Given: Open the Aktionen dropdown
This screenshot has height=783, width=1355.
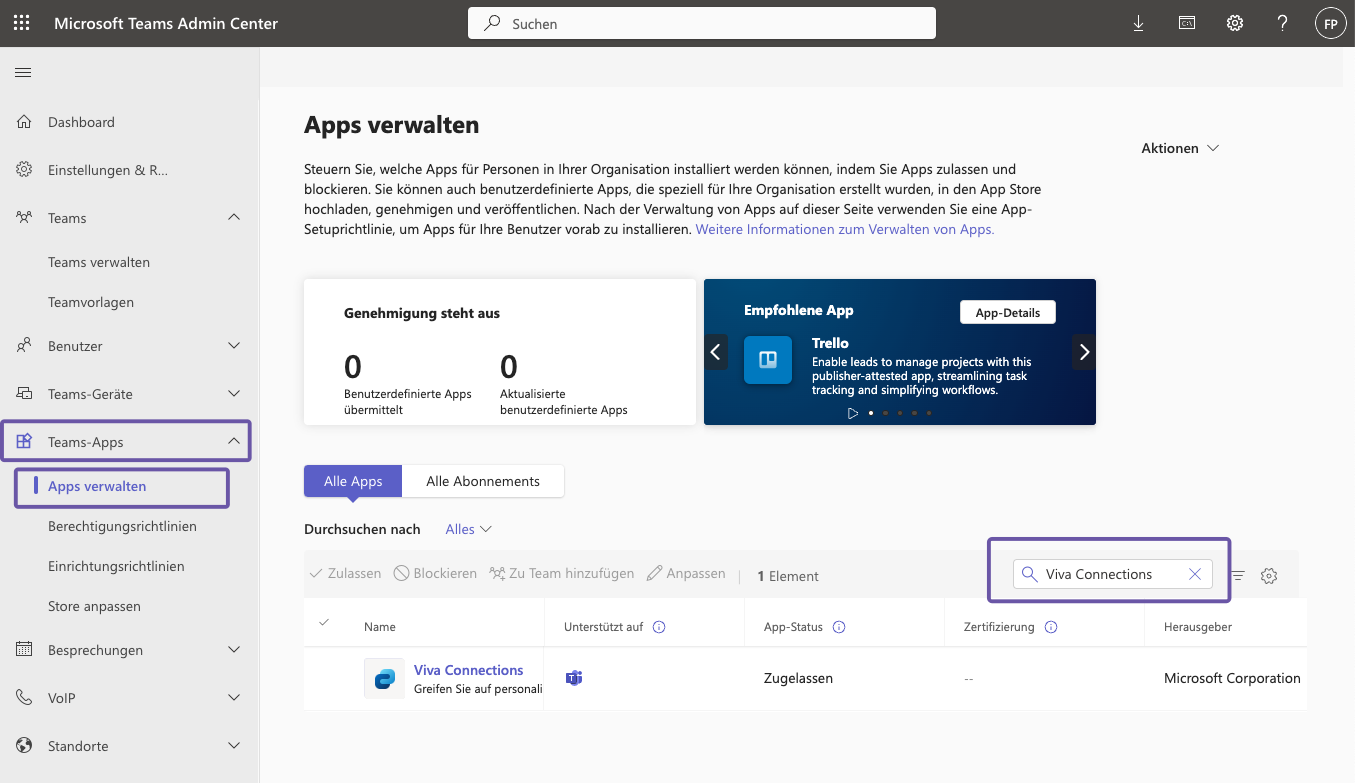Looking at the screenshot, I should [x=1180, y=148].
